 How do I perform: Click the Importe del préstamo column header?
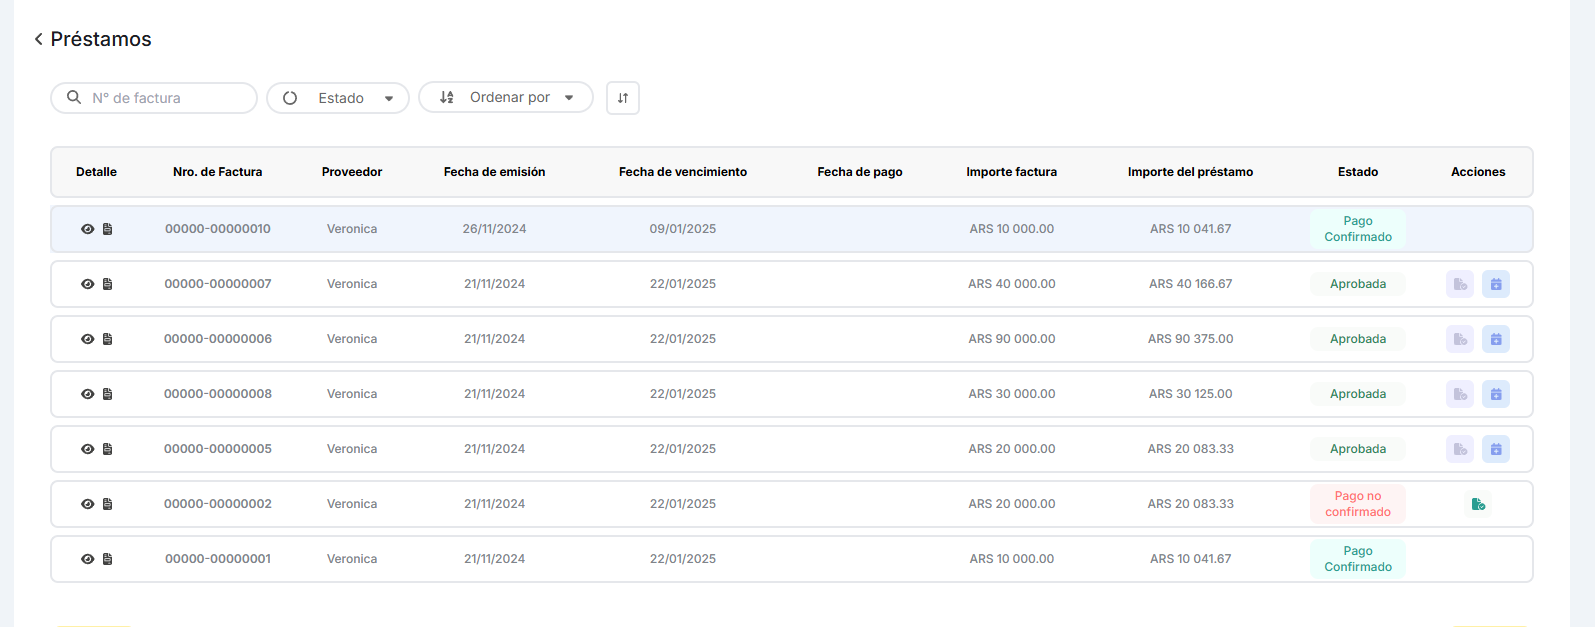1190,172
